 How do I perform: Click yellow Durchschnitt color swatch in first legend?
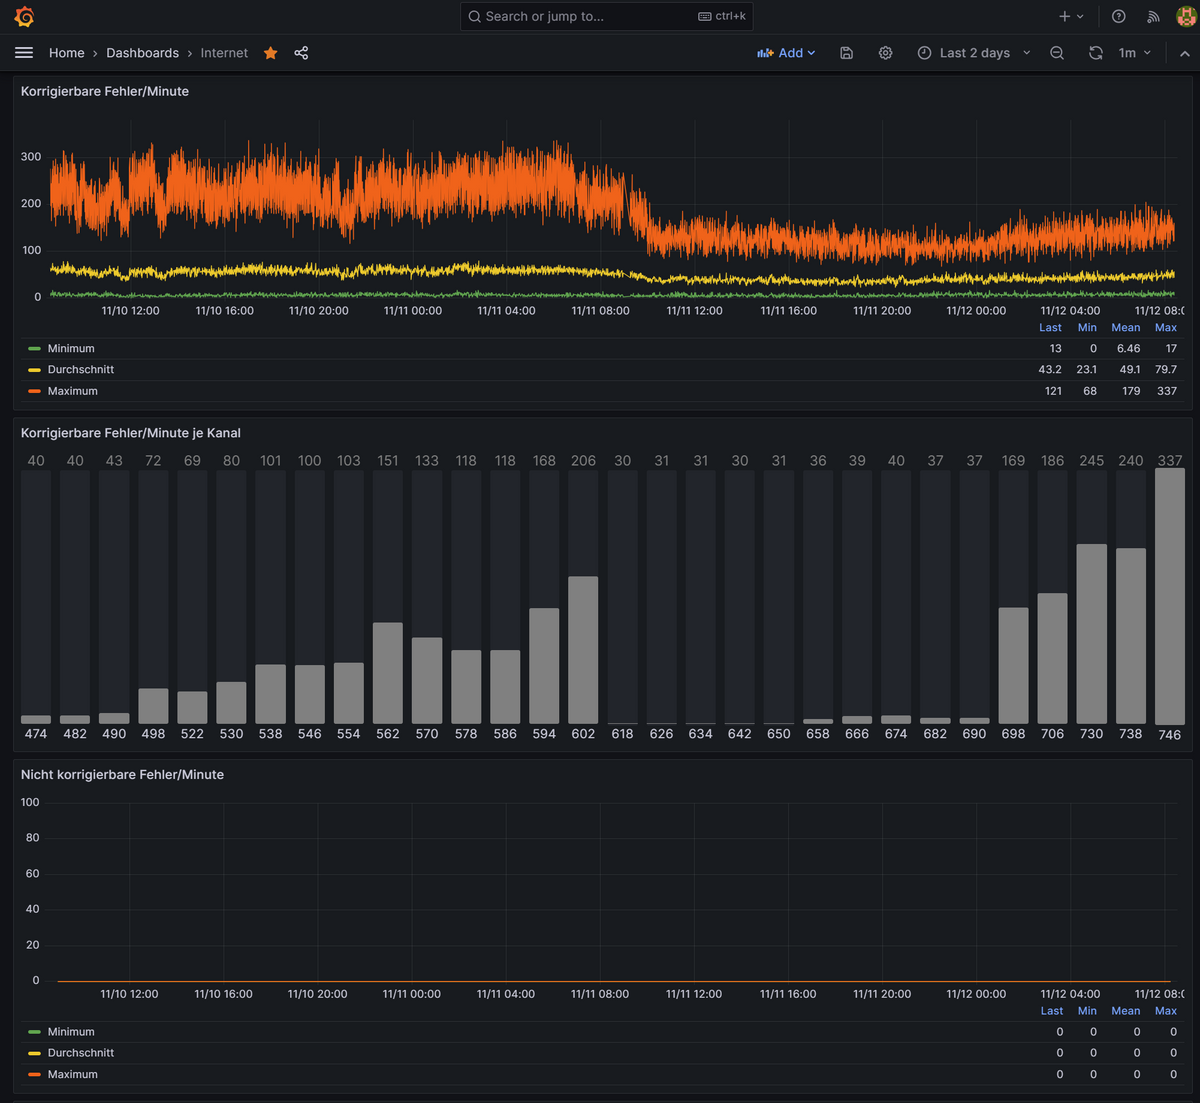tap(34, 370)
